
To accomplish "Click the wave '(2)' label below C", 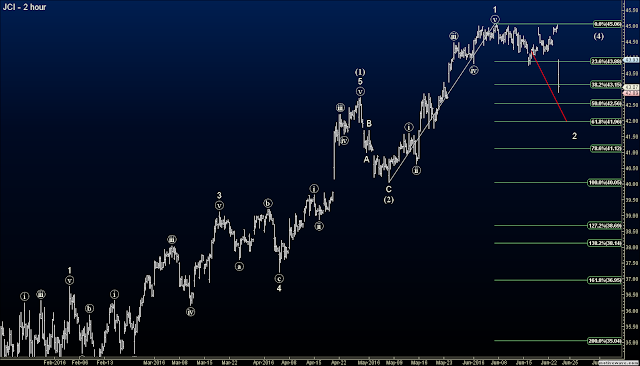I will tap(389, 200).
